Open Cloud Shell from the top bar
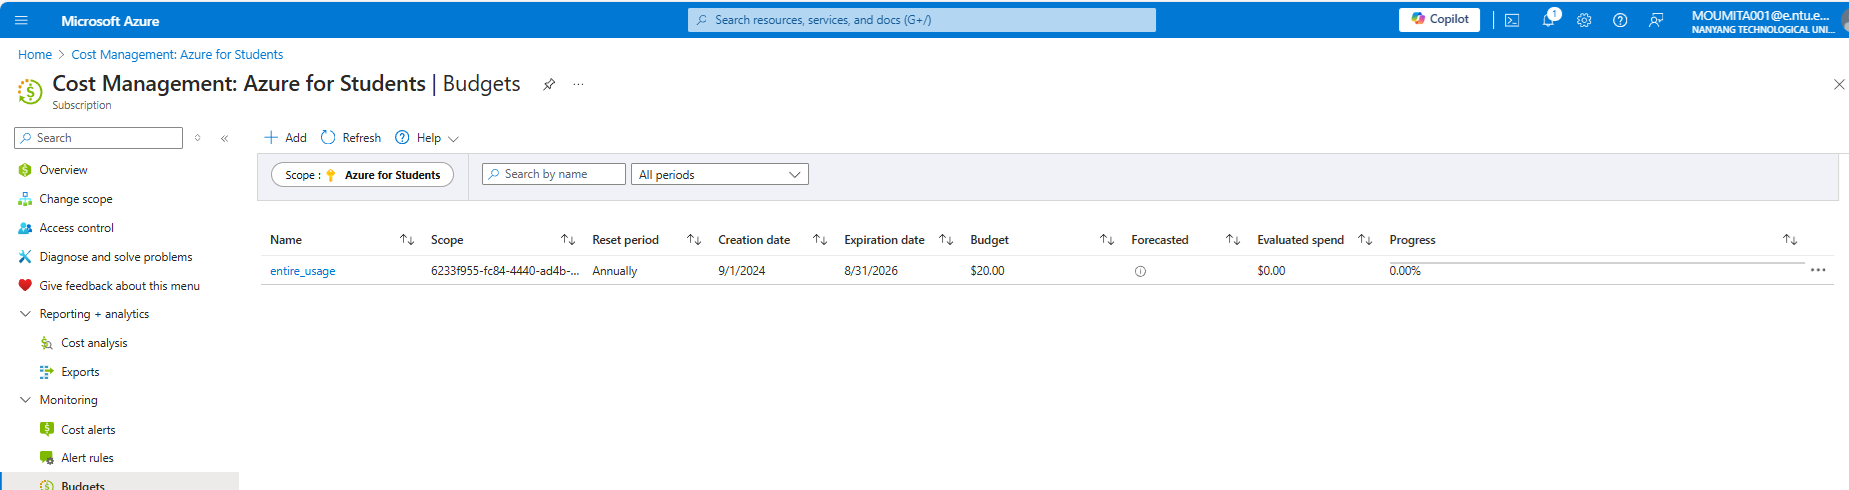 pyautogui.click(x=1512, y=20)
